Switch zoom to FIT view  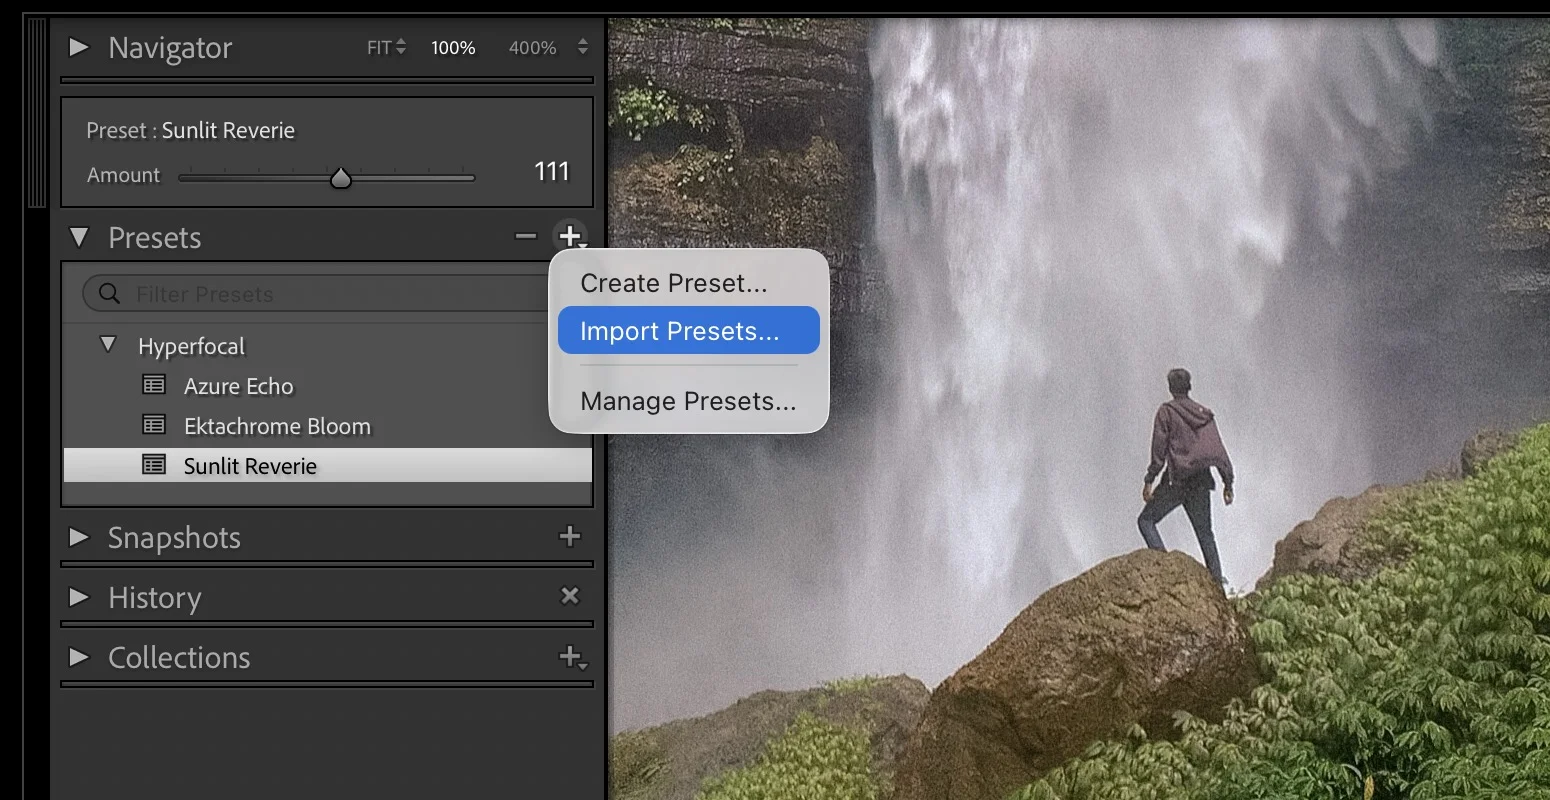click(x=377, y=47)
